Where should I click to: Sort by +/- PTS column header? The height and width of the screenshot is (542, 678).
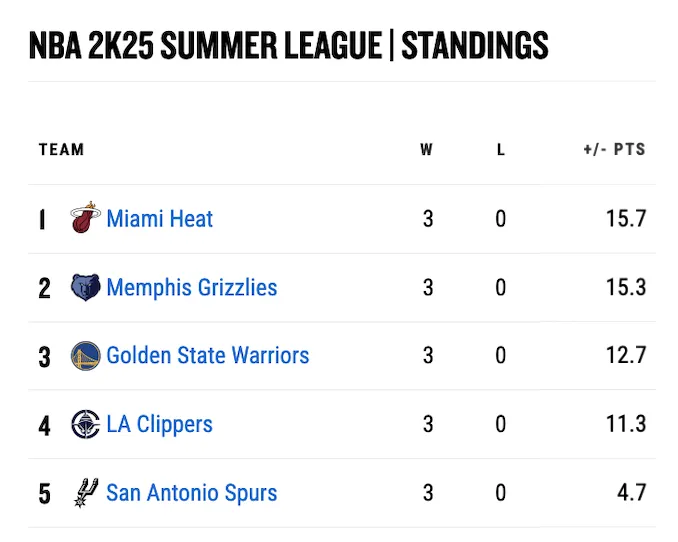tap(614, 150)
